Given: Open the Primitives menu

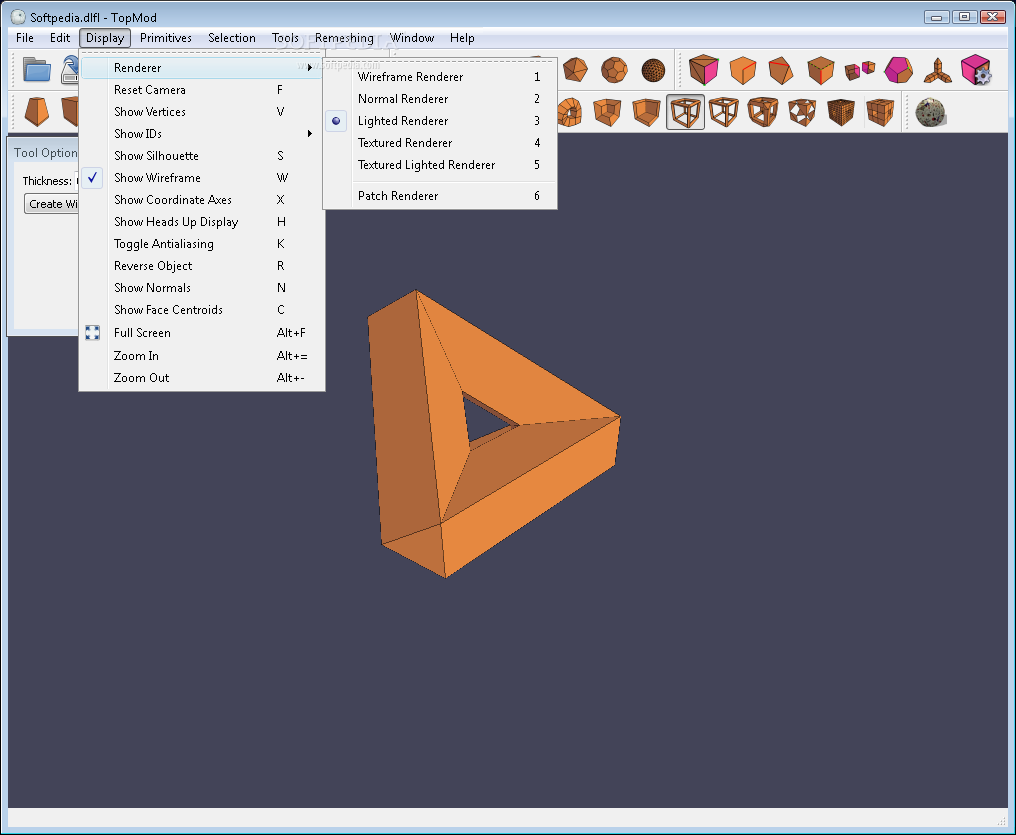Looking at the screenshot, I should pos(165,38).
